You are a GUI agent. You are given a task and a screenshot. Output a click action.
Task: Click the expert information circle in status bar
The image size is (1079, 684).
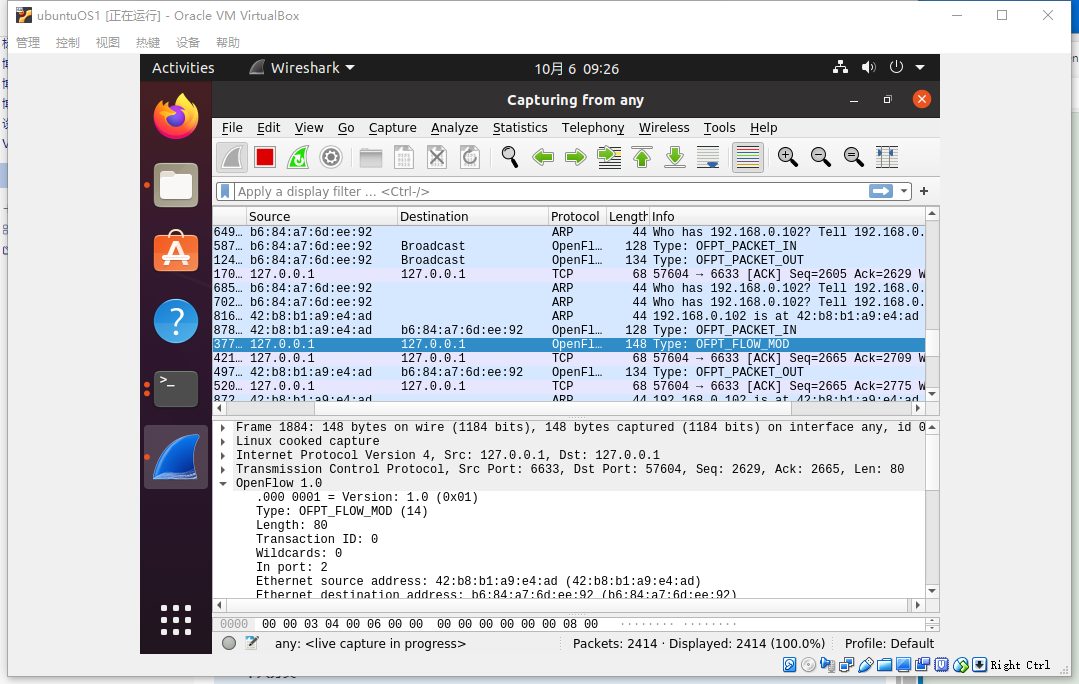[229, 643]
